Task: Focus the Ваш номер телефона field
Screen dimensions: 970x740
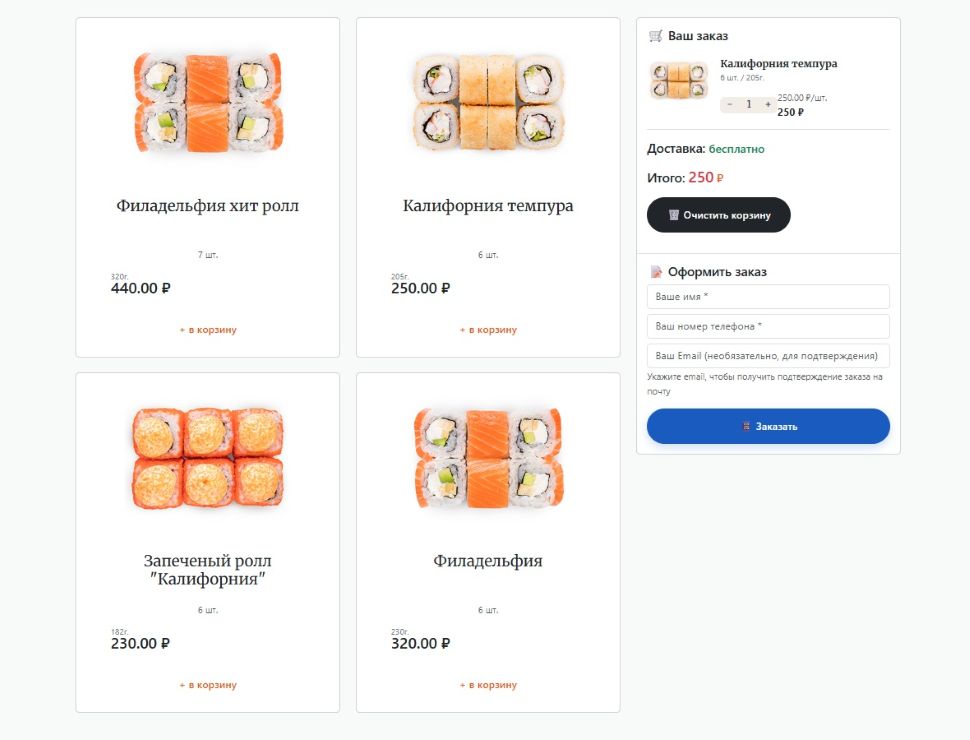Action: 768,326
